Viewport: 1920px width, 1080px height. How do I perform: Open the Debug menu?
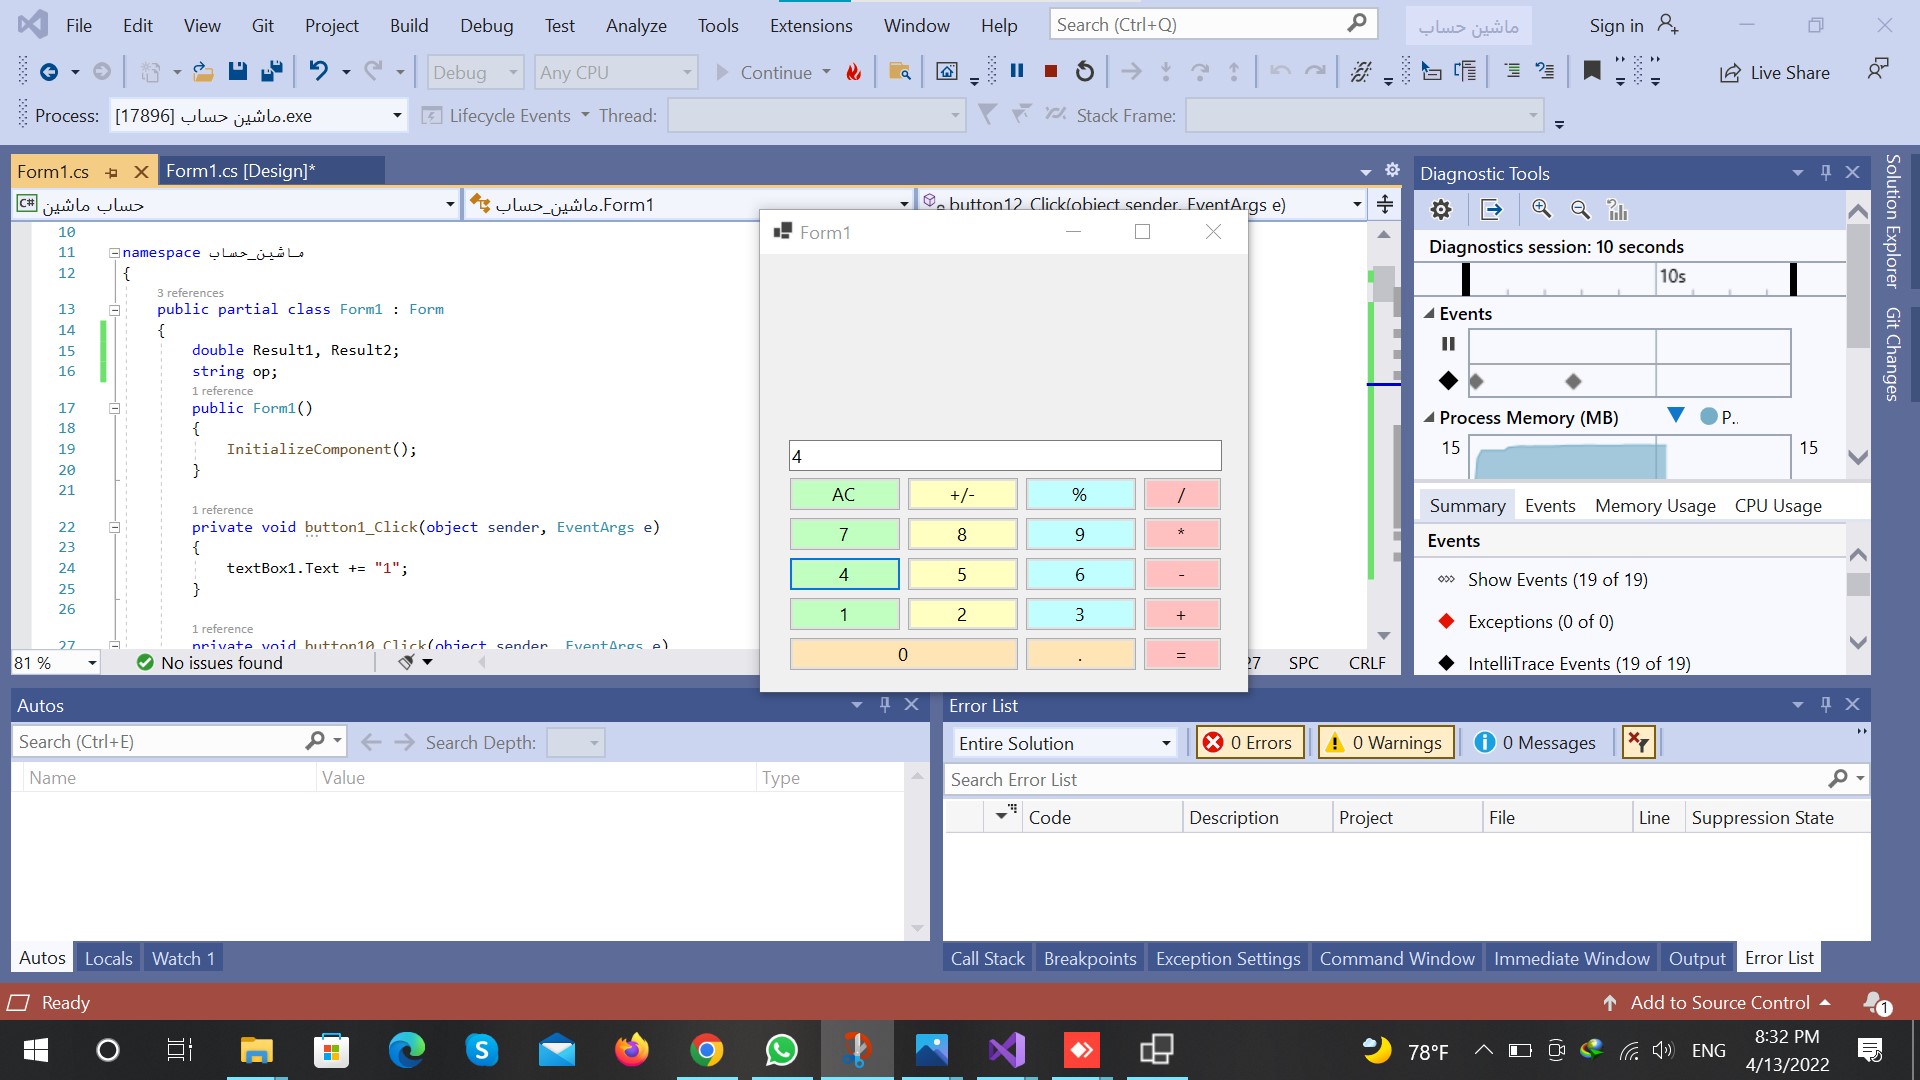486,25
